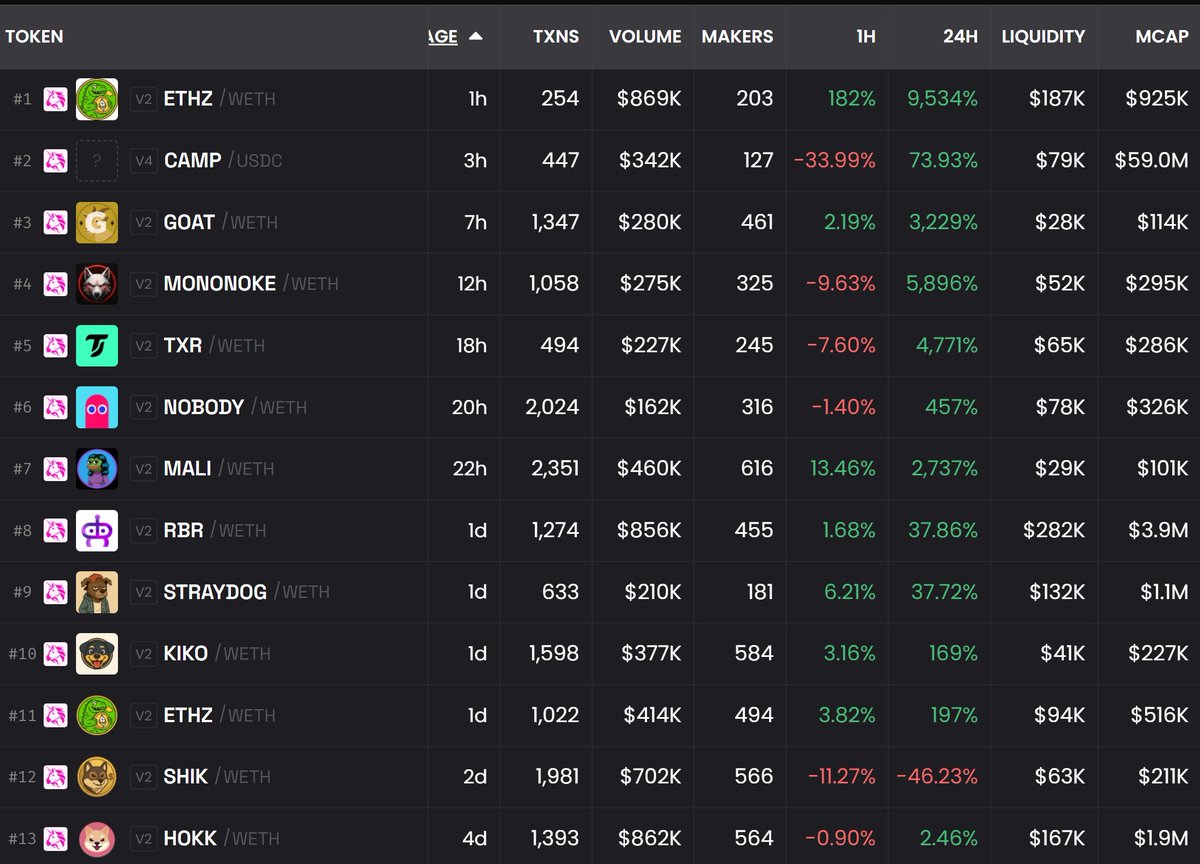Toggle the AGE column sort arrow
Viewport: 1200px width, 864px height.
click(x=476, y=36)
